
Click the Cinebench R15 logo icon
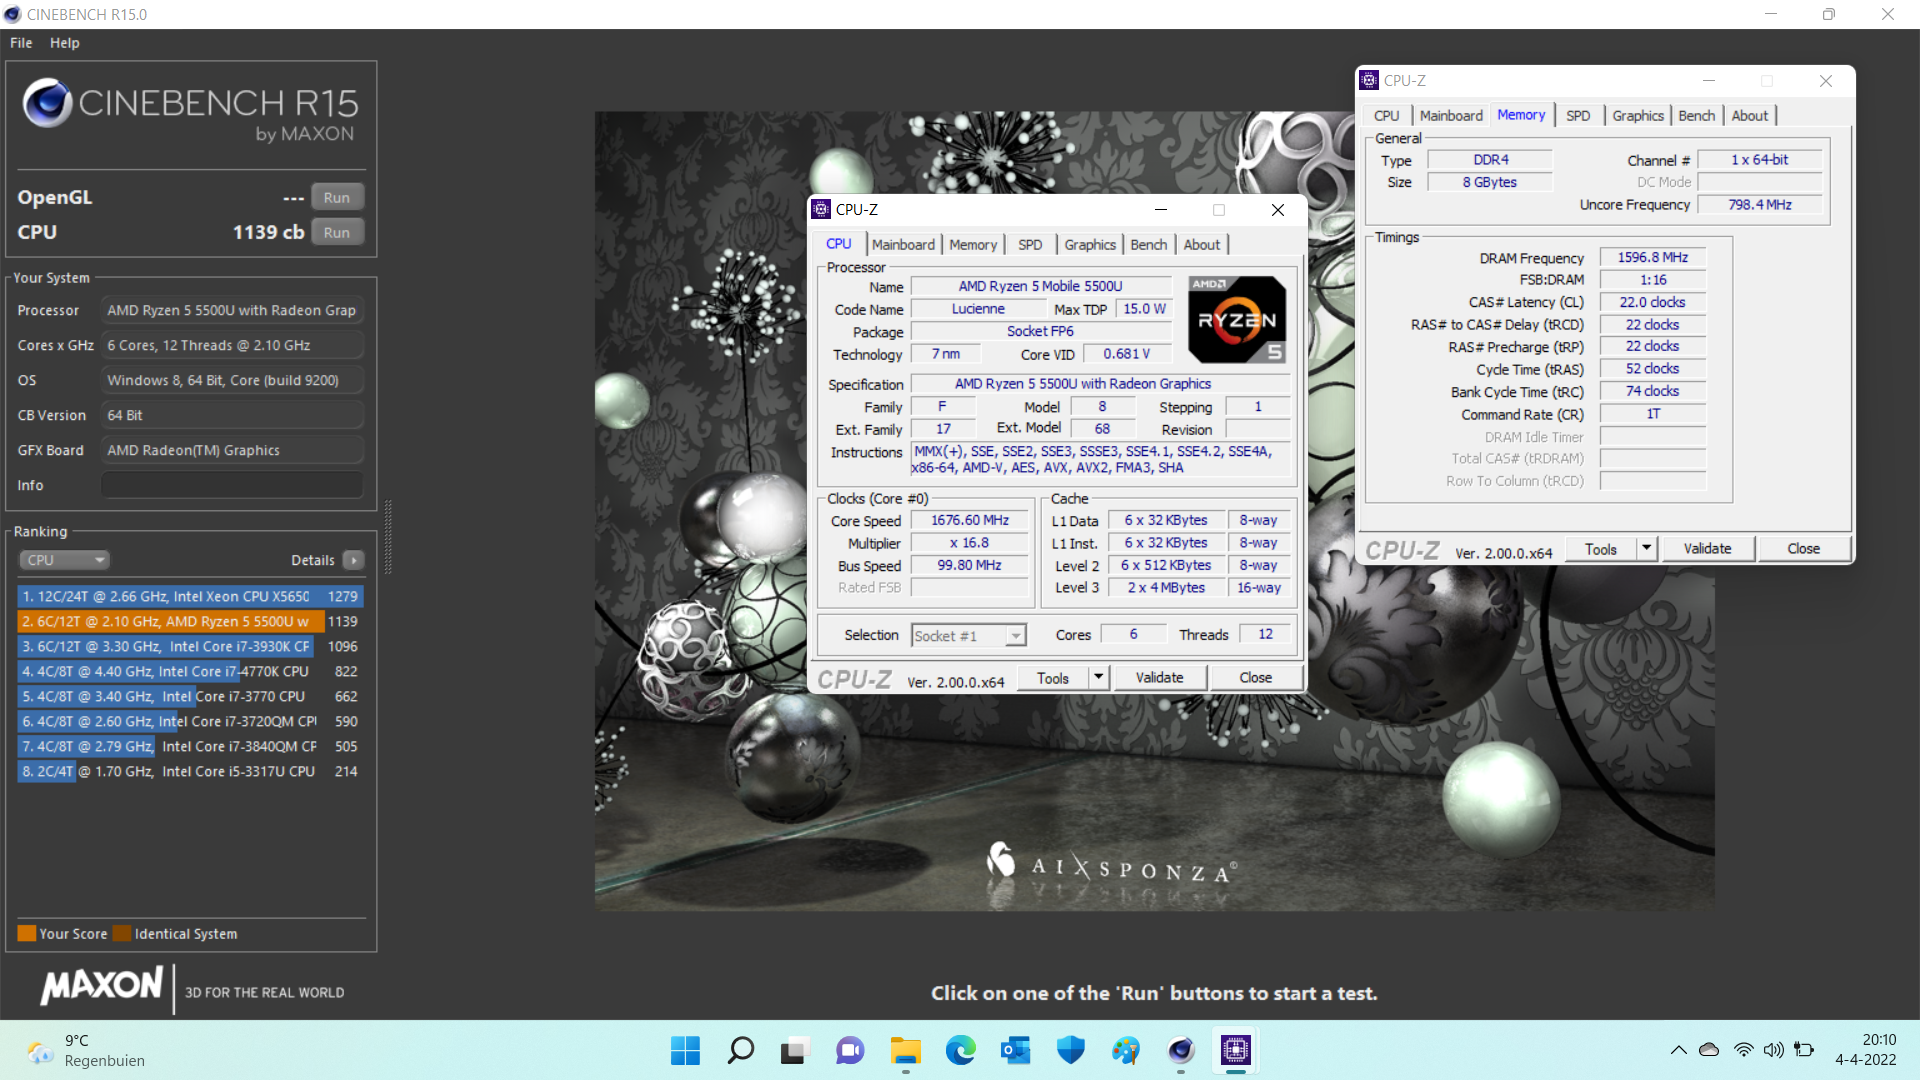click(47, 102)
